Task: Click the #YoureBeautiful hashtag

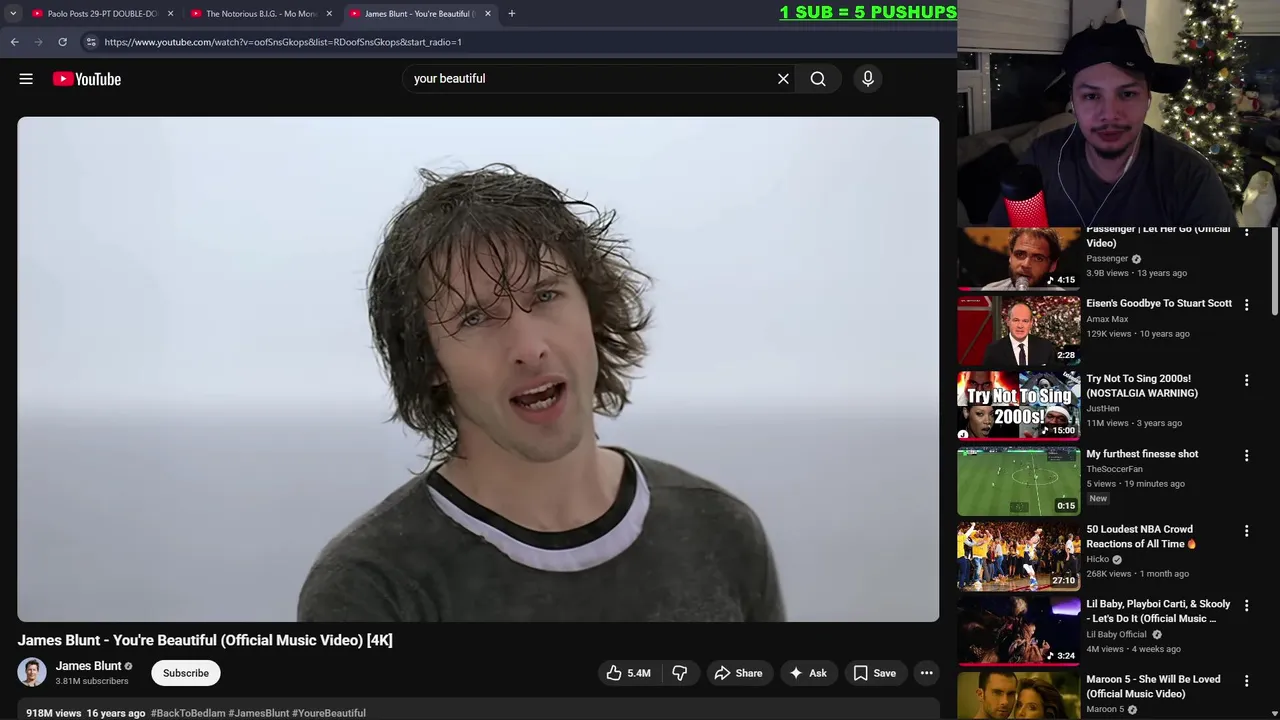Action: coord(329,713)
